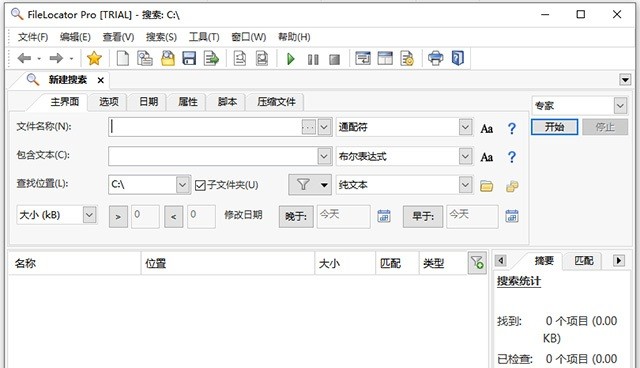640x368 pixels.
Task: Click the copy search pages icon
Action: pos(144,59)
